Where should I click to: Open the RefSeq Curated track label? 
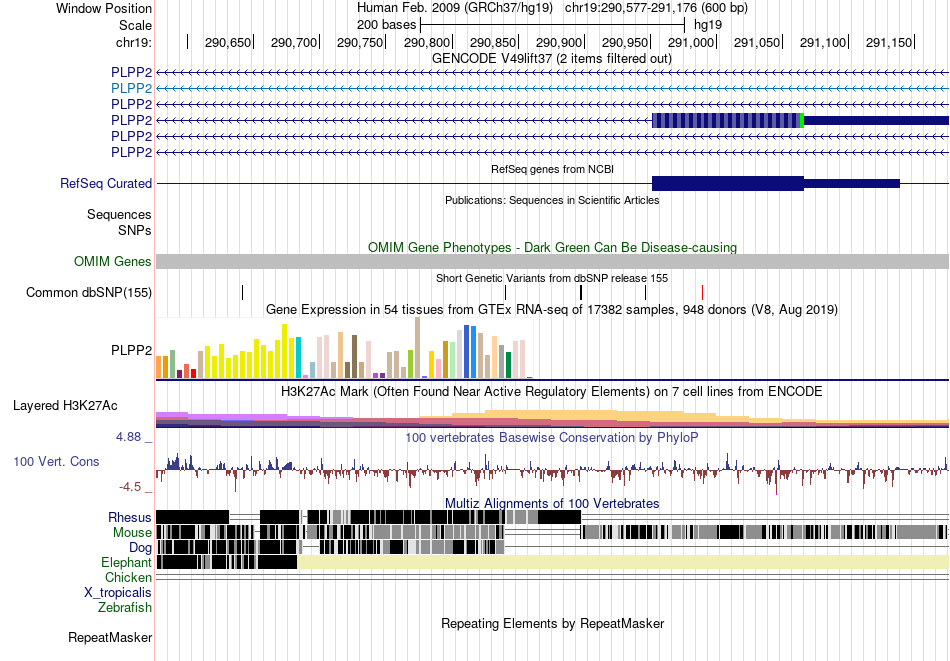(x=106, y=184)
